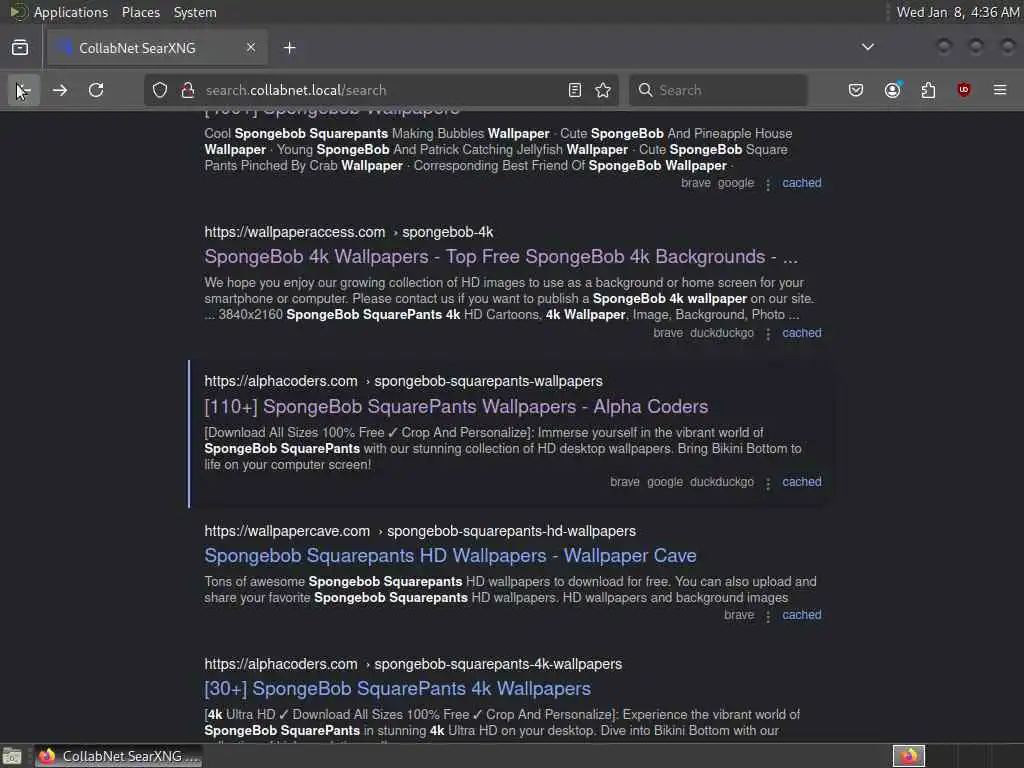The width and height of the screenshot is (1024, 768).
Task: Reload the current page
Action: (x=96, y=90)
